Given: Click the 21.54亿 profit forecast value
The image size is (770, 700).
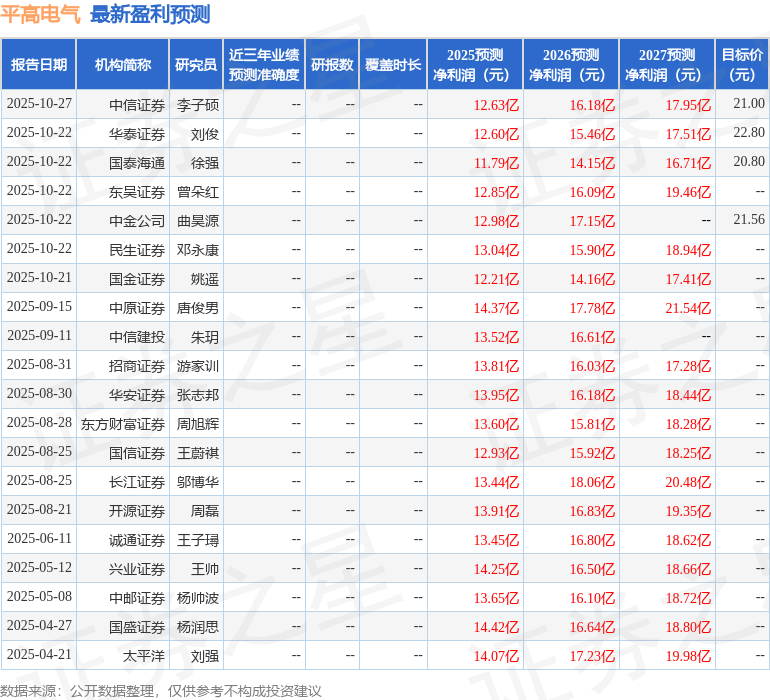Looking at the screenshot, I should [x=688, y=308].
